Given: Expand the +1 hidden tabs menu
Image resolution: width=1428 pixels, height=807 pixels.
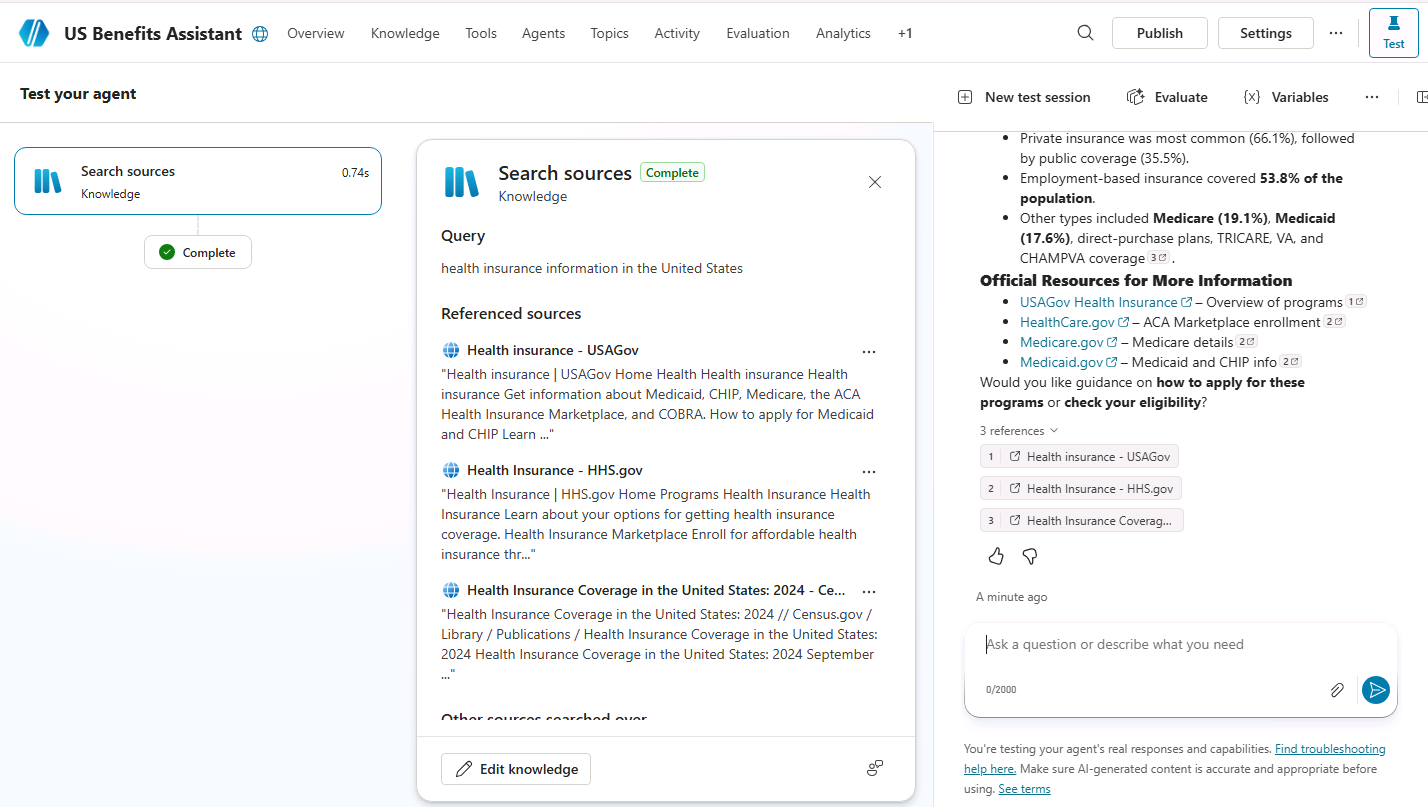Looking at the screenshot, I should [905, 33].
